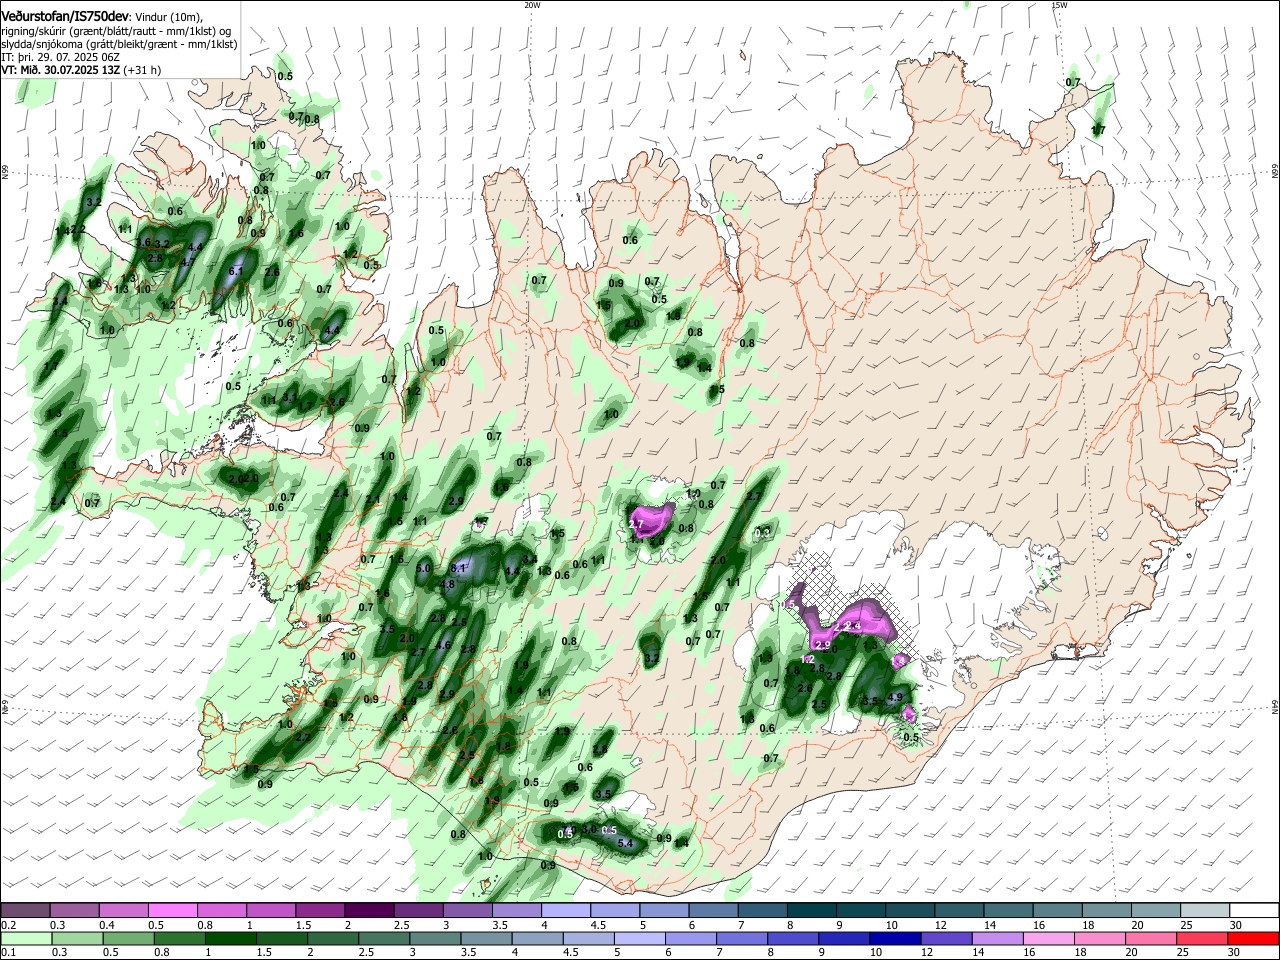This screenshot has height=960, width=1280.
Task: Click the '0.1' label of the lower legend row
Action: 8,953
